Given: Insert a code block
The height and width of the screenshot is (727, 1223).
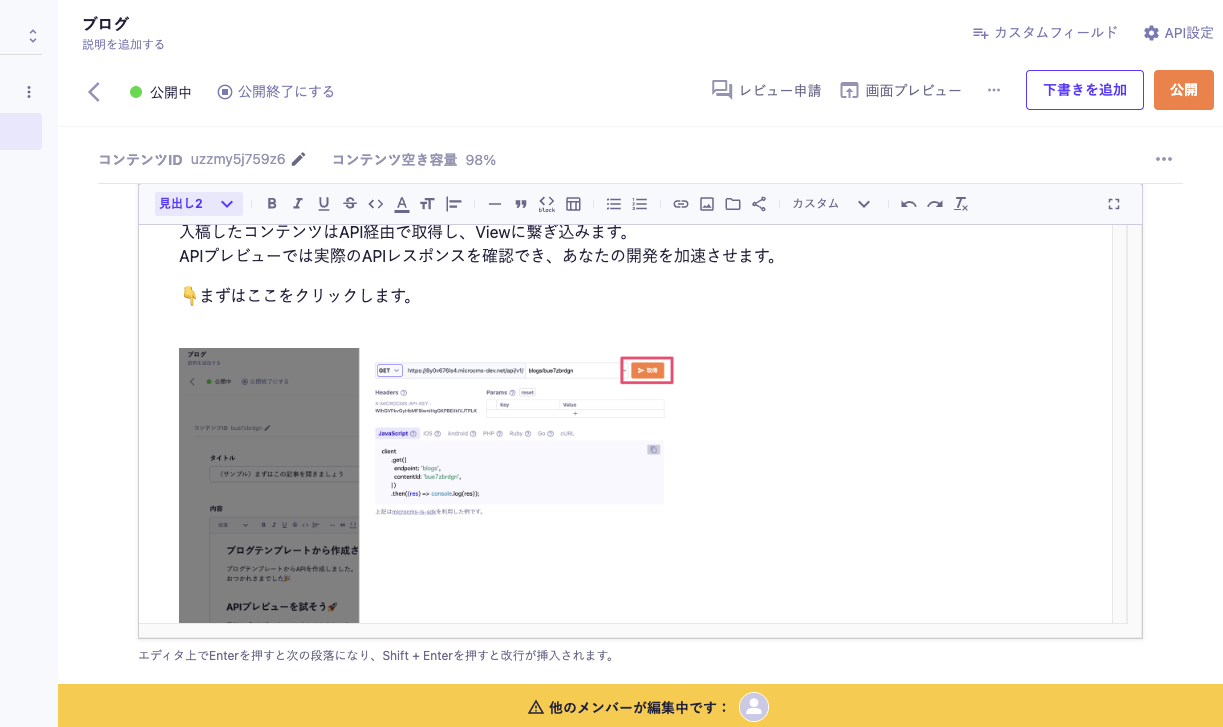Looking at the screenshot, I should click(547, 204).
